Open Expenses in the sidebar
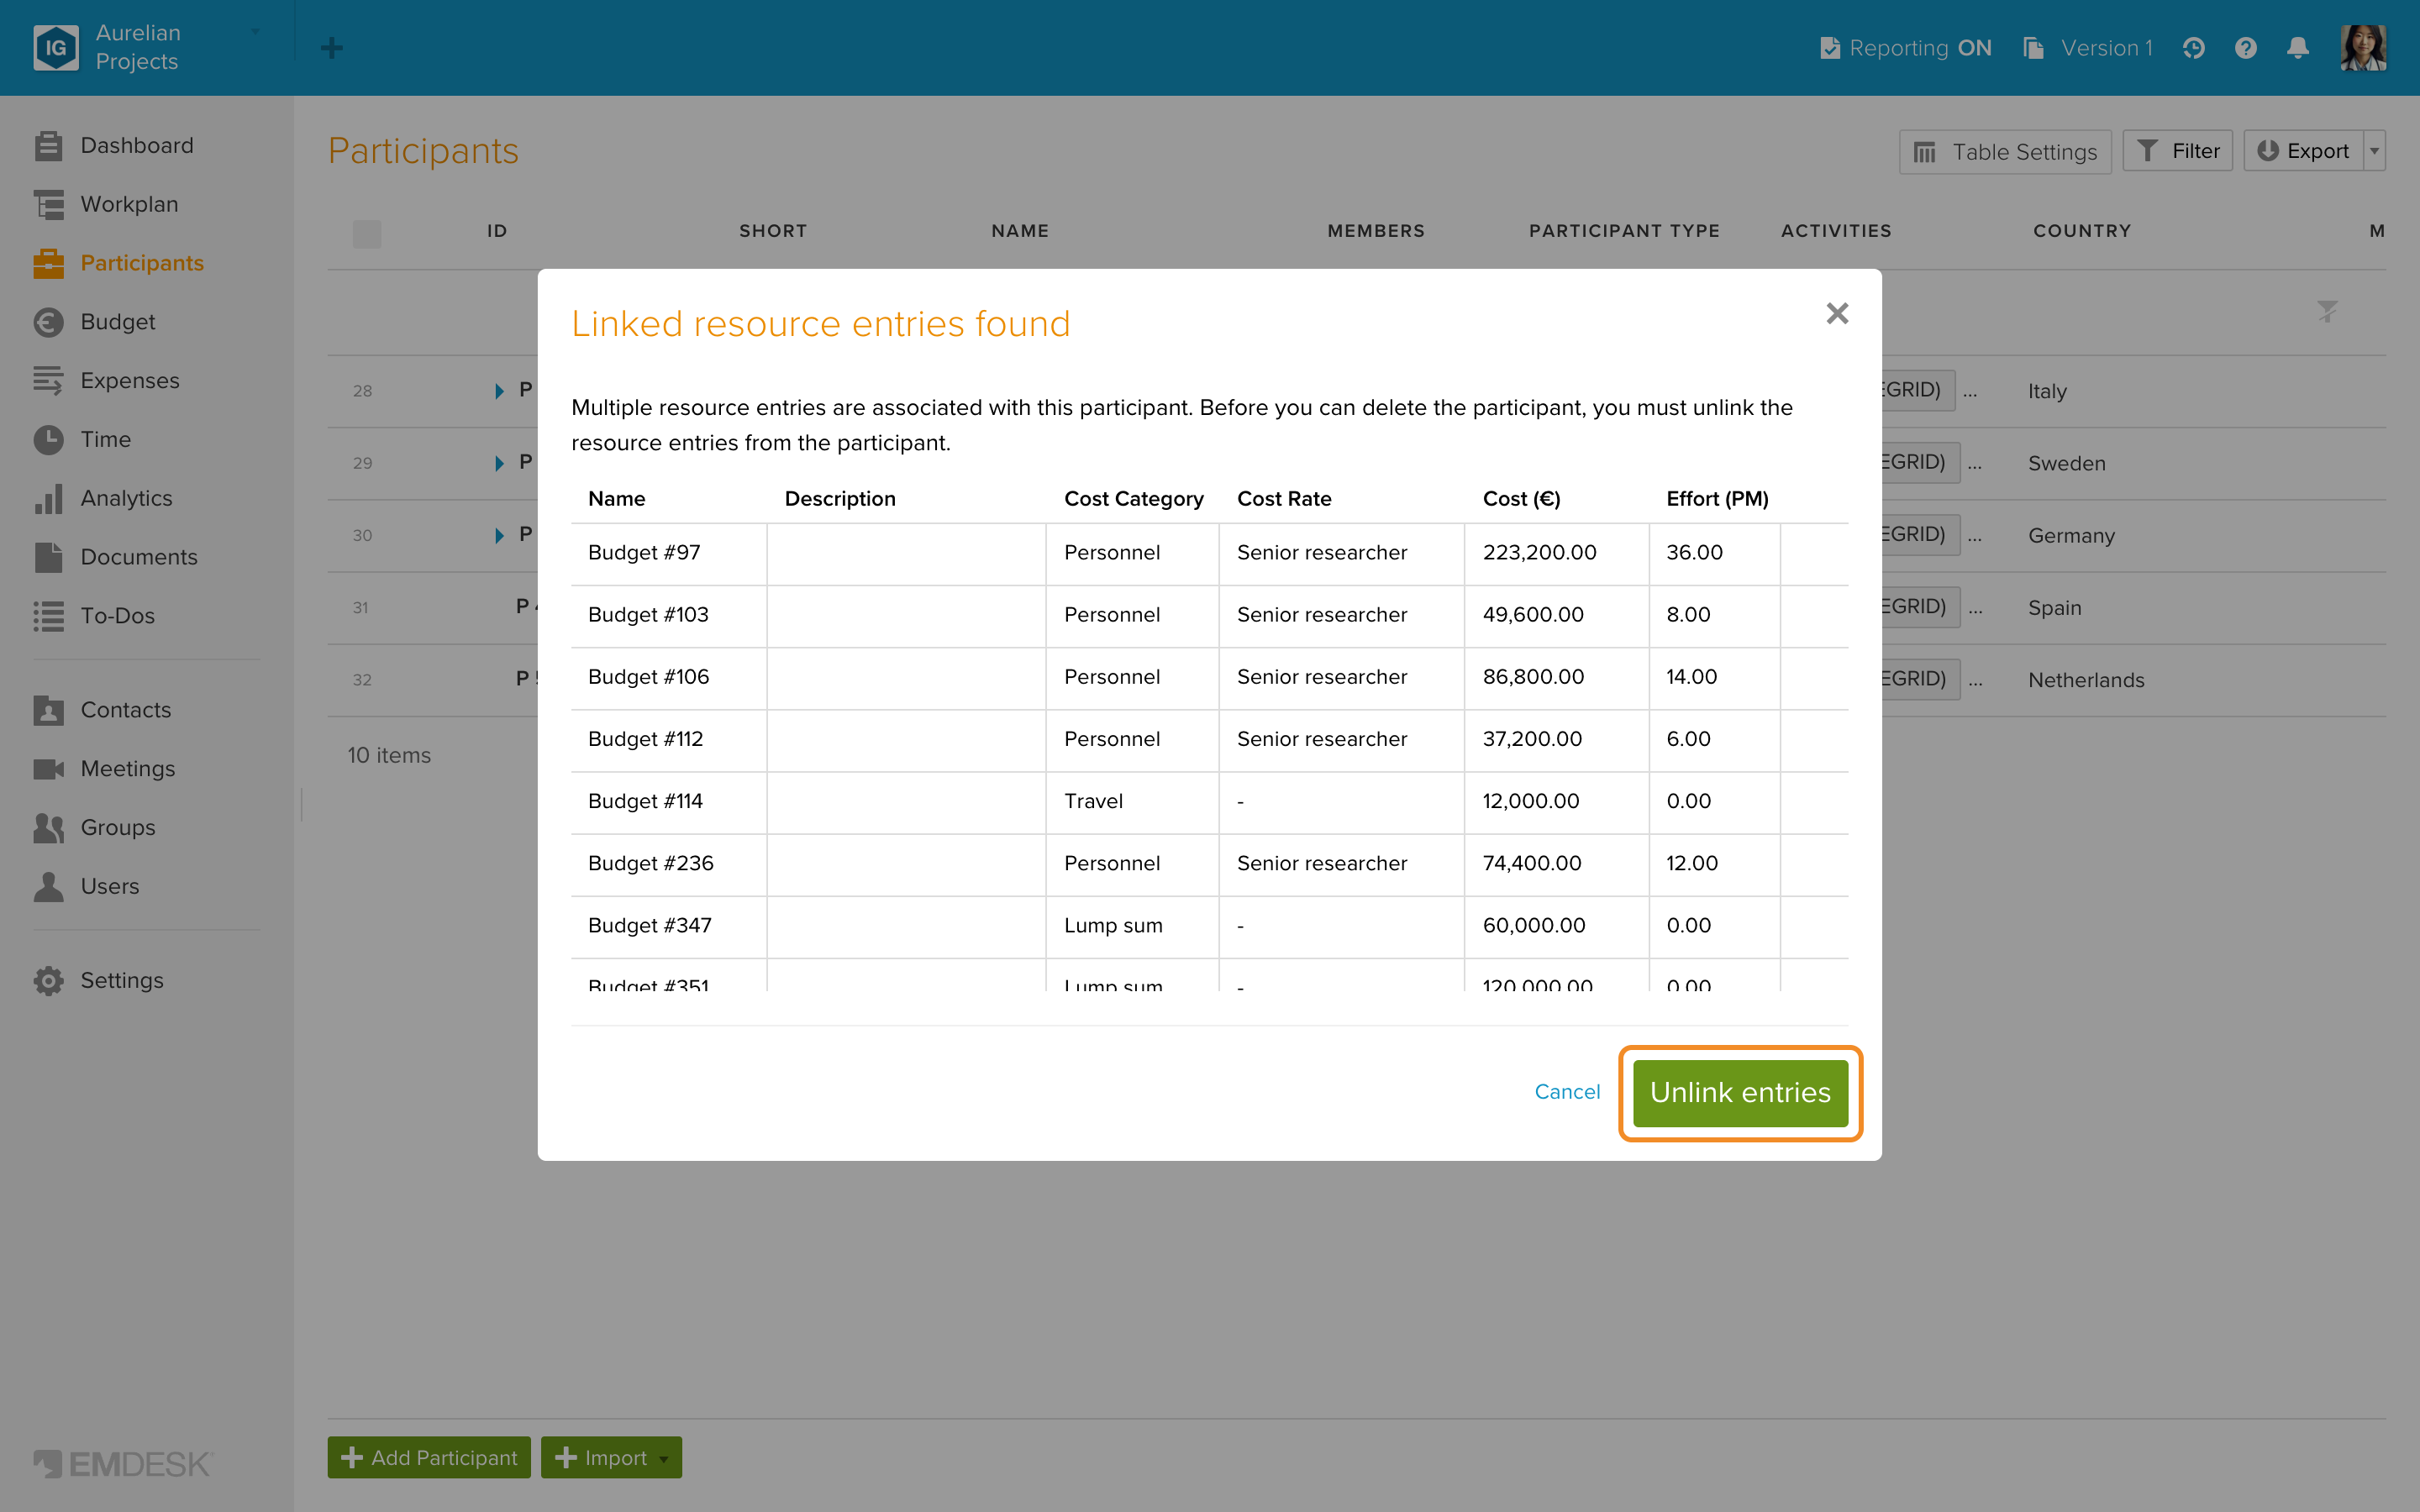Viewport: 2420px width, 1512px height. pos(129,381)
